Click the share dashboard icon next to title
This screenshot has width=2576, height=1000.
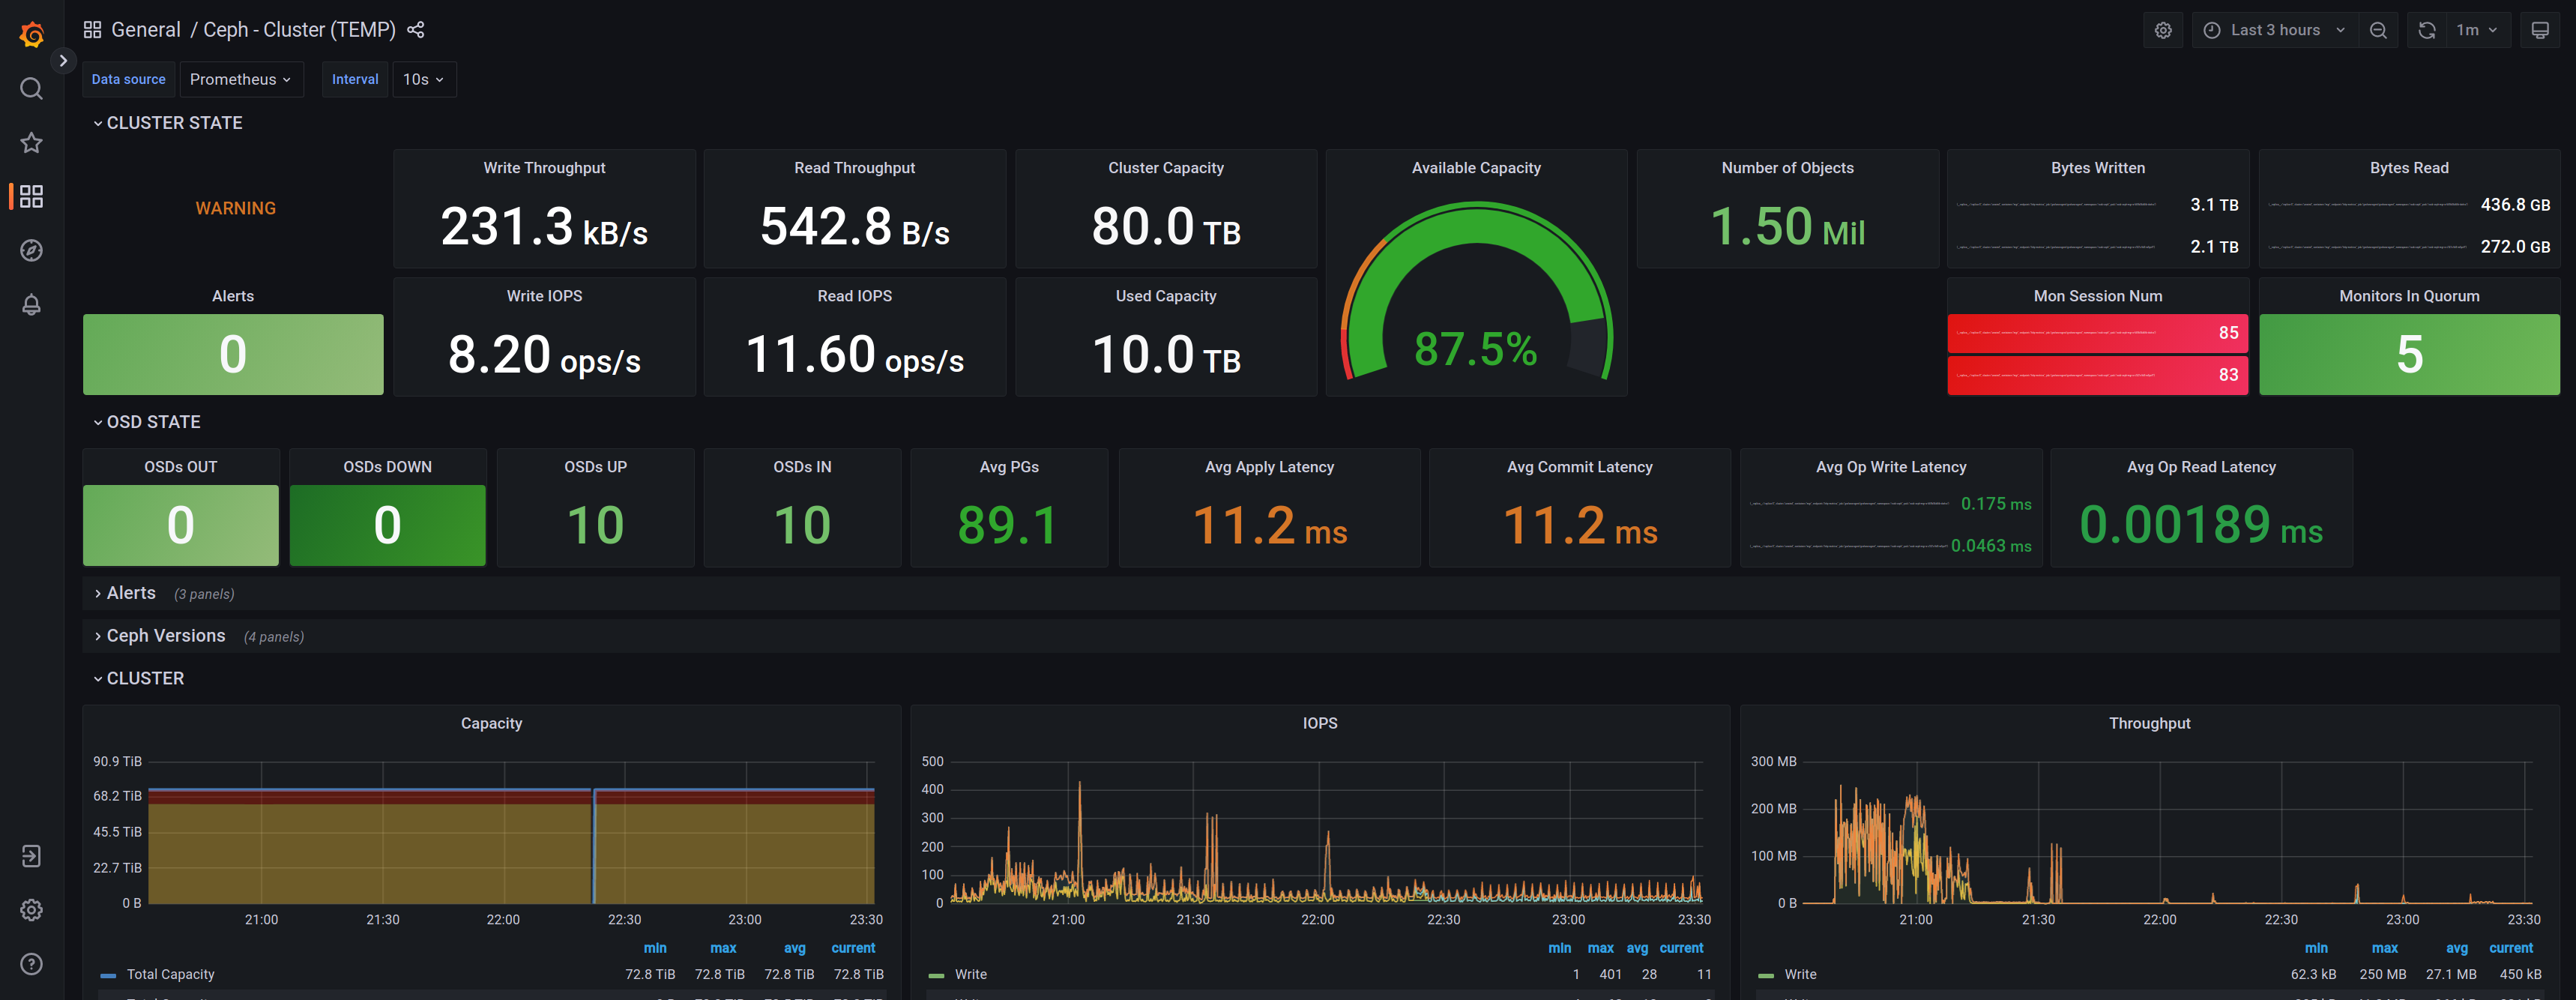point(416,29)
